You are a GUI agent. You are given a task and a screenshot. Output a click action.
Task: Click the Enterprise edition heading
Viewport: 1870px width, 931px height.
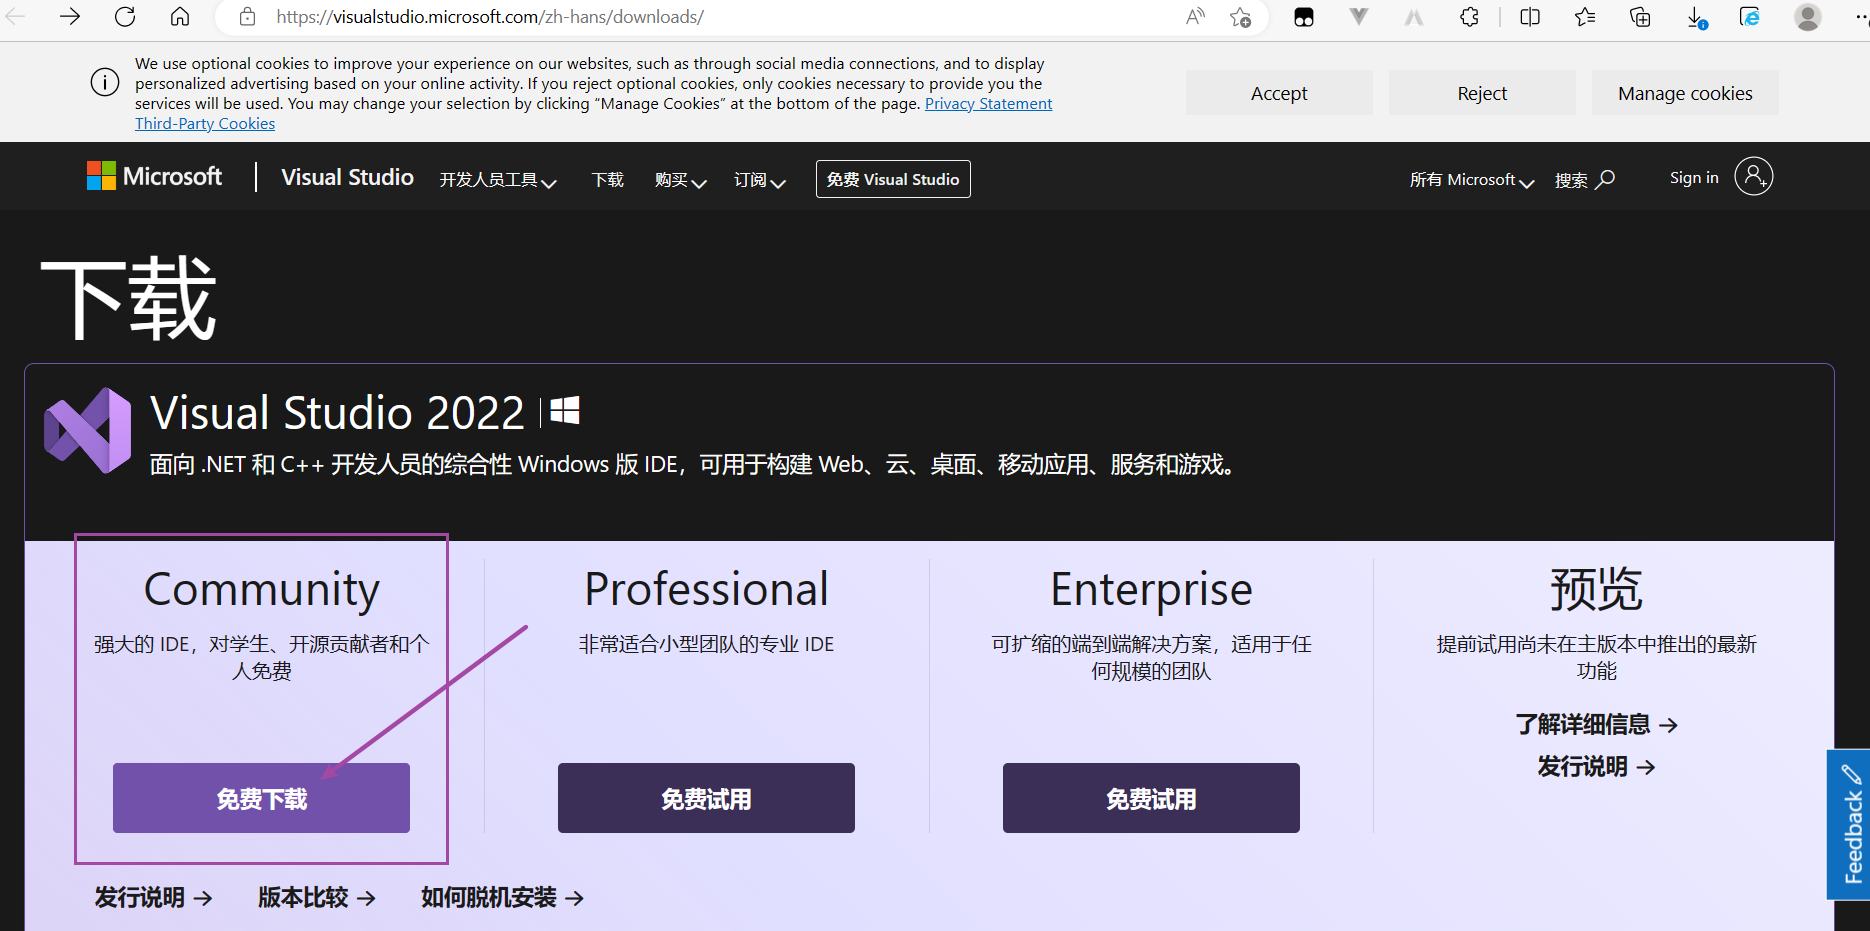[1151, 590]
